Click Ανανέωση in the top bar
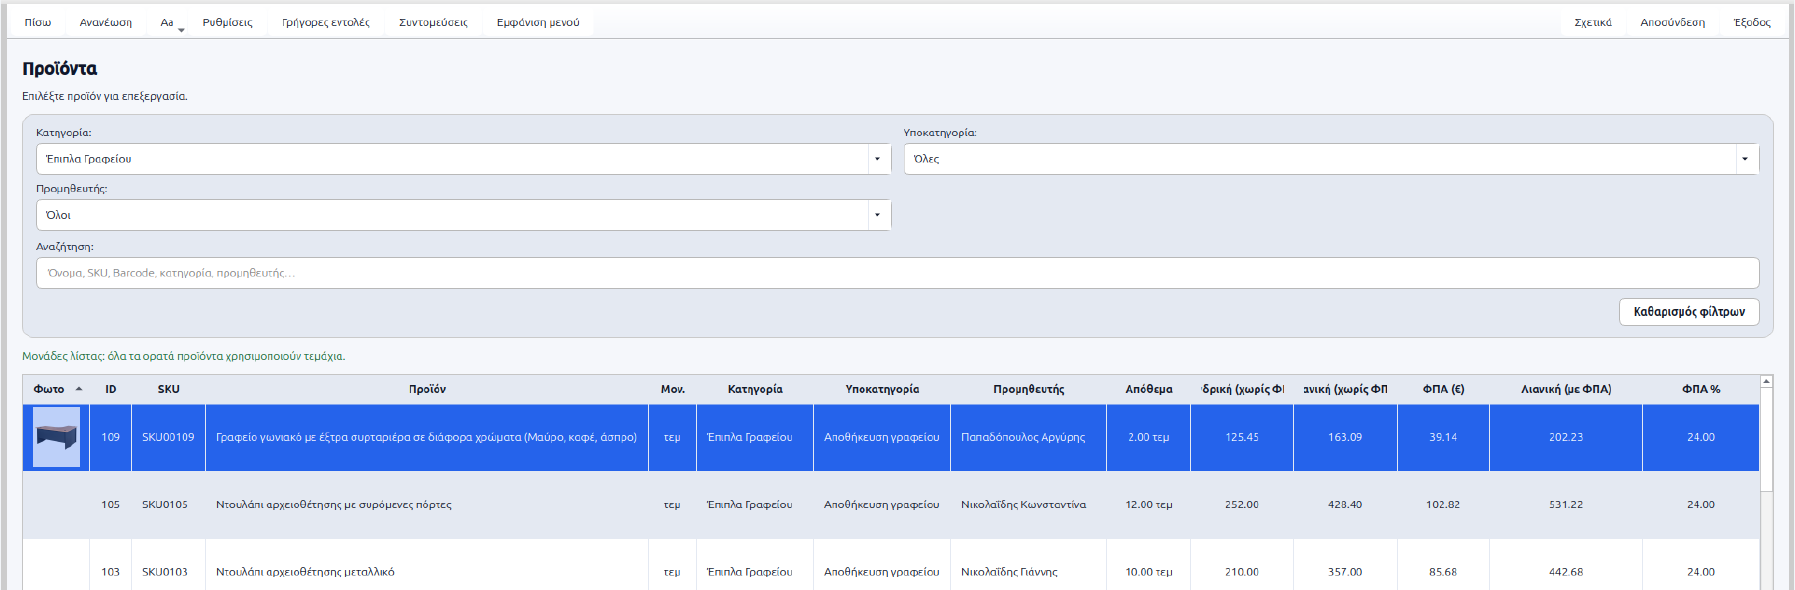The height and width of the screenshot is (590, 1795). (x=106, y=22)
